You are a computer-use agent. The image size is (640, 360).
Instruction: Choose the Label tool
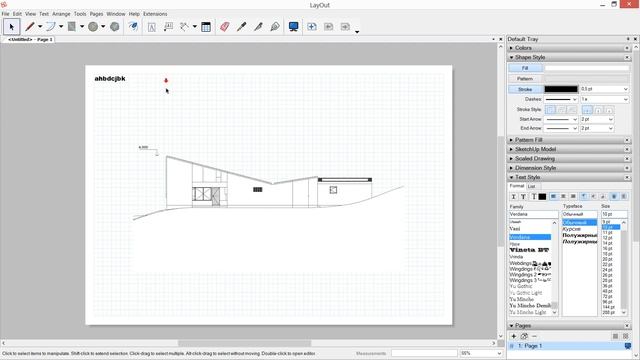click(x=168, y=27)
